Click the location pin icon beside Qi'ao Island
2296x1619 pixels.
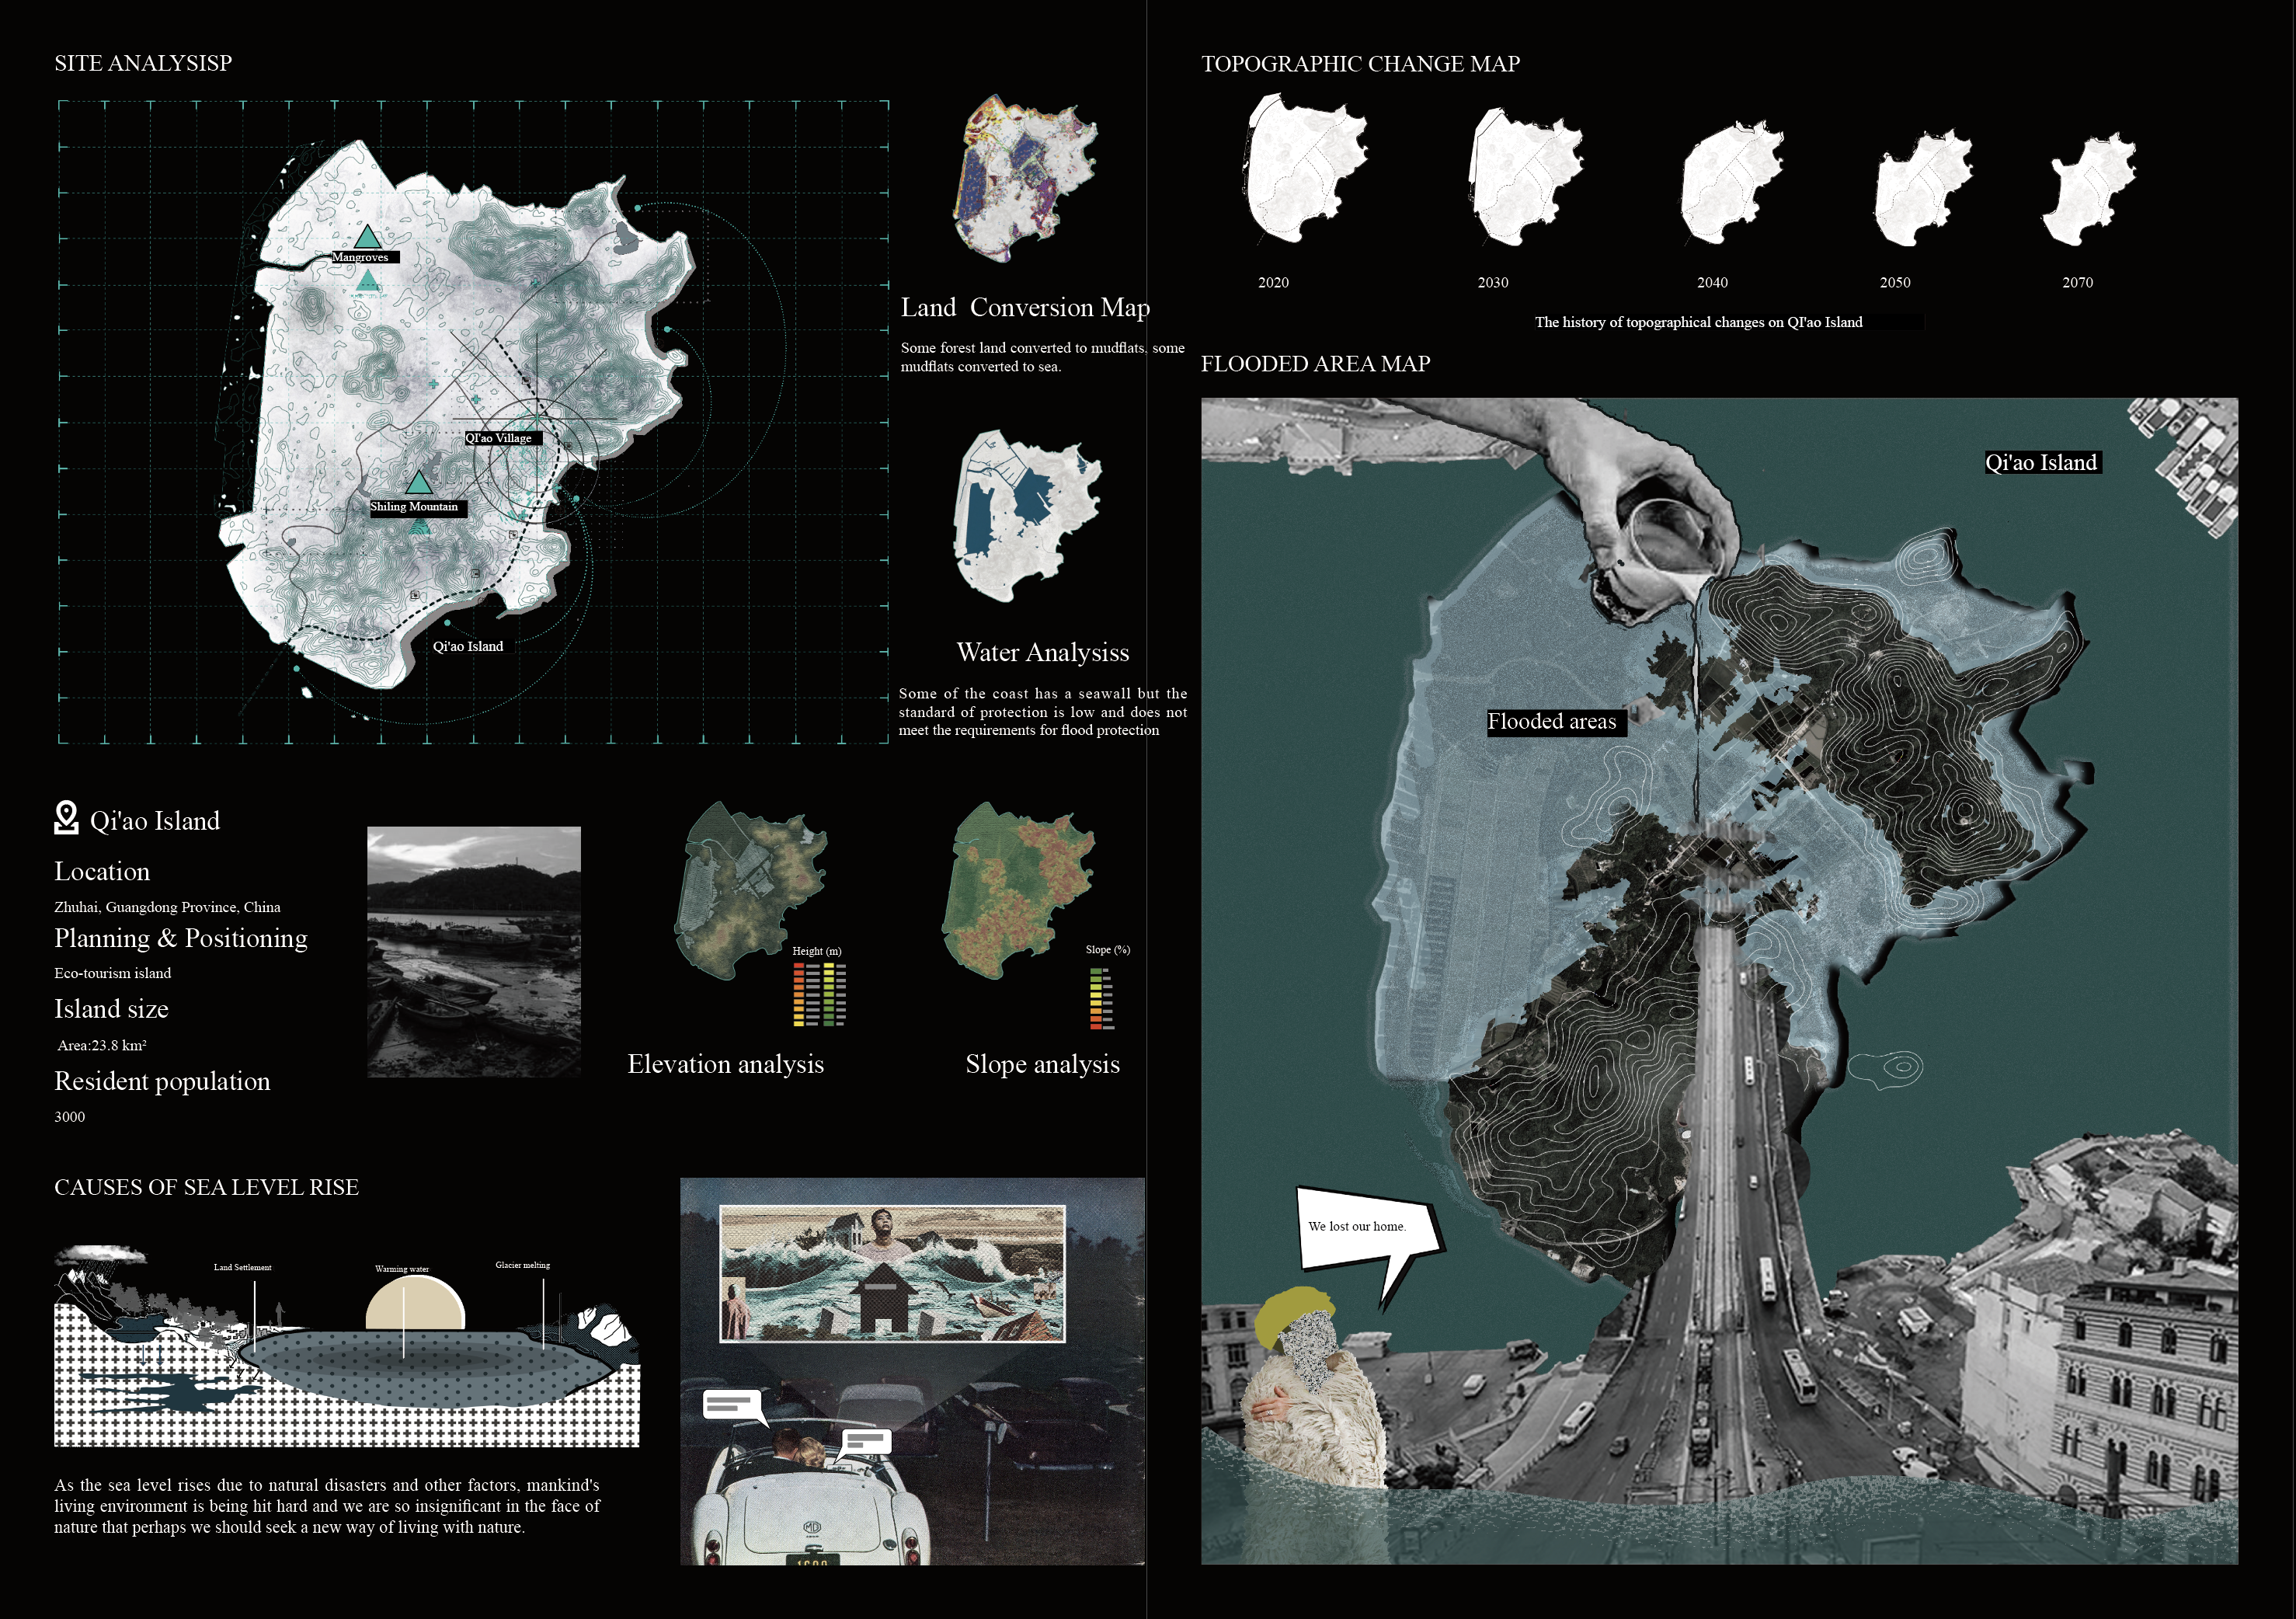(x=66, y=817)
